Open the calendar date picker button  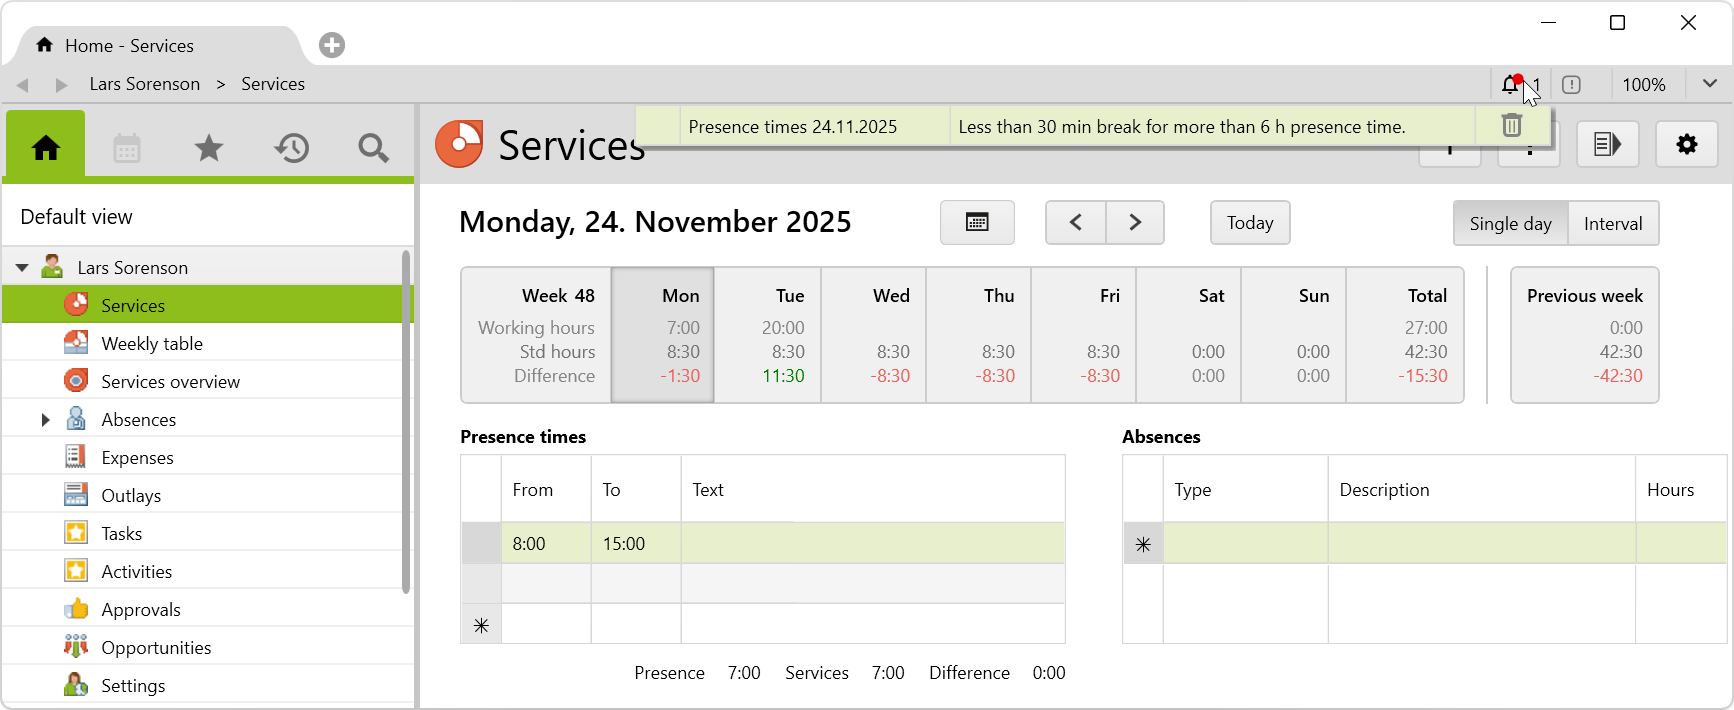pos(976,223)
